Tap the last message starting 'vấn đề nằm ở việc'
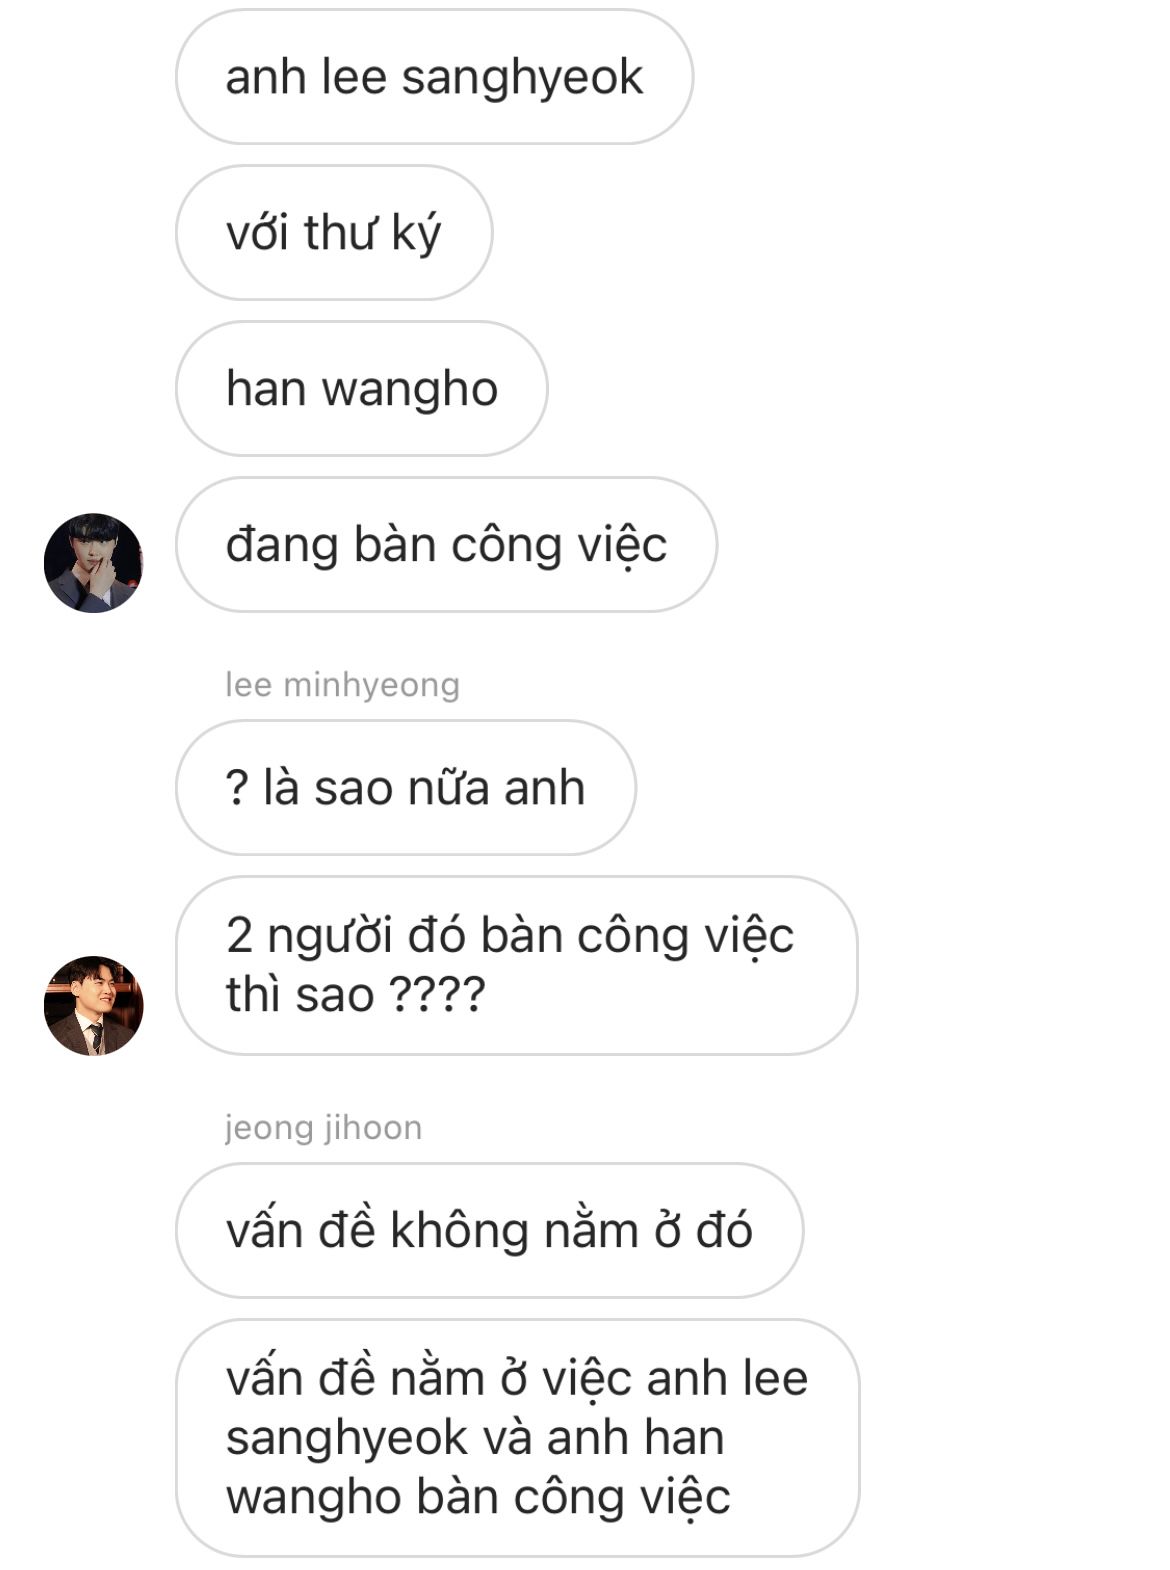 coord(517,1438)
